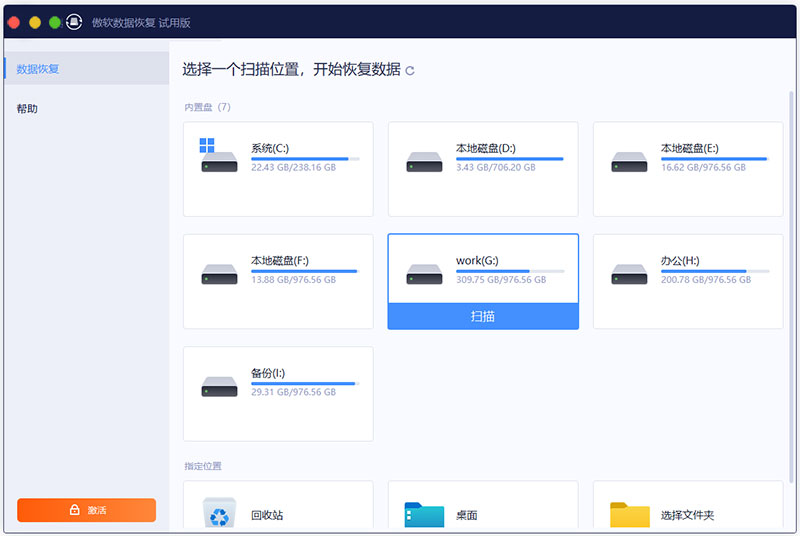
Task: Click the 系统(C:) usage bar
Action: pos(305,159)
